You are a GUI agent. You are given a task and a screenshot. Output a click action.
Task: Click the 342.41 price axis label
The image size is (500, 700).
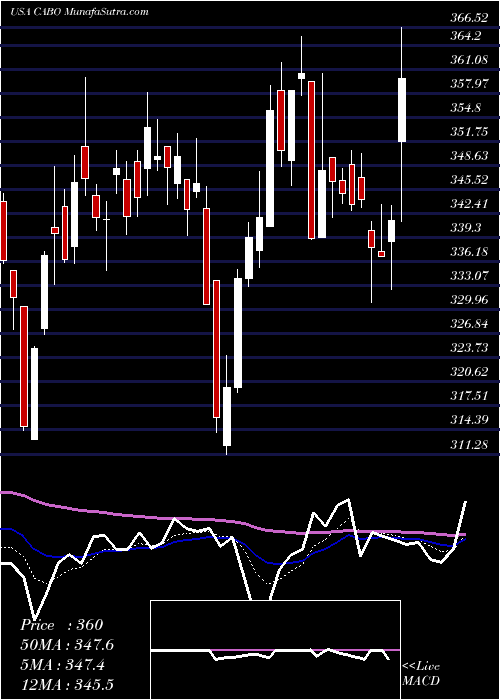(x=470, y=204)
